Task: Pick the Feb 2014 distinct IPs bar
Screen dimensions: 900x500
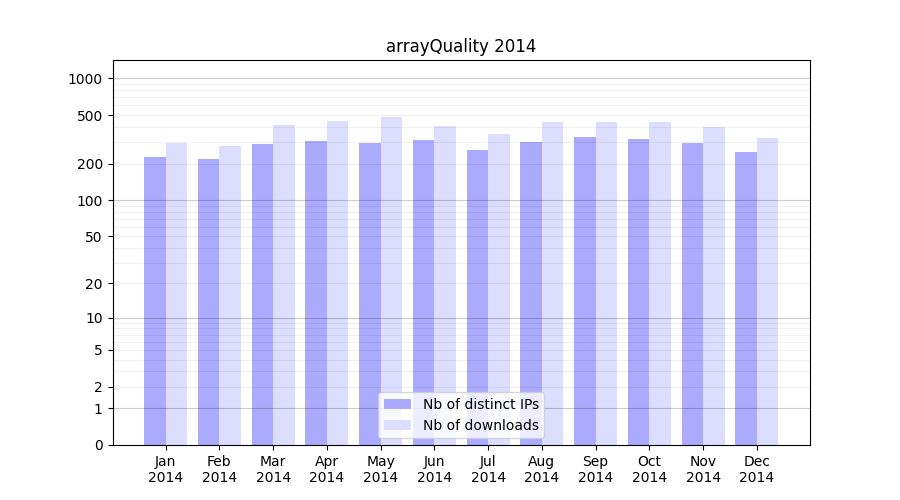Action: tap(208, 301)
